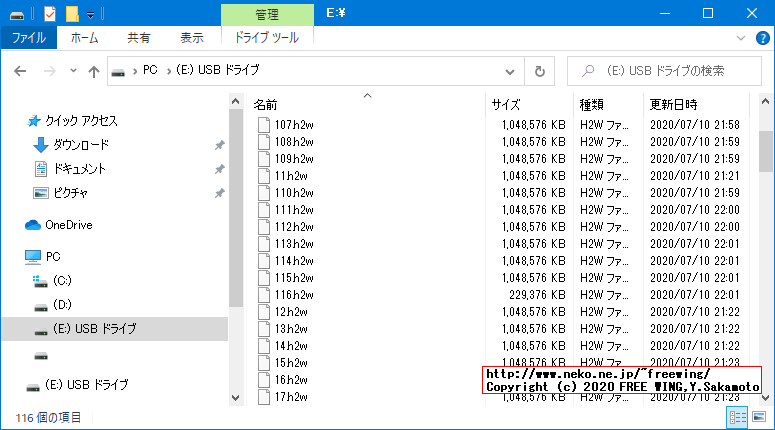The width and height of the screenshot is (775, 430).
Task: Select the 管理 contextual tab
Action: pyautogui.click(x=267, y=15)
